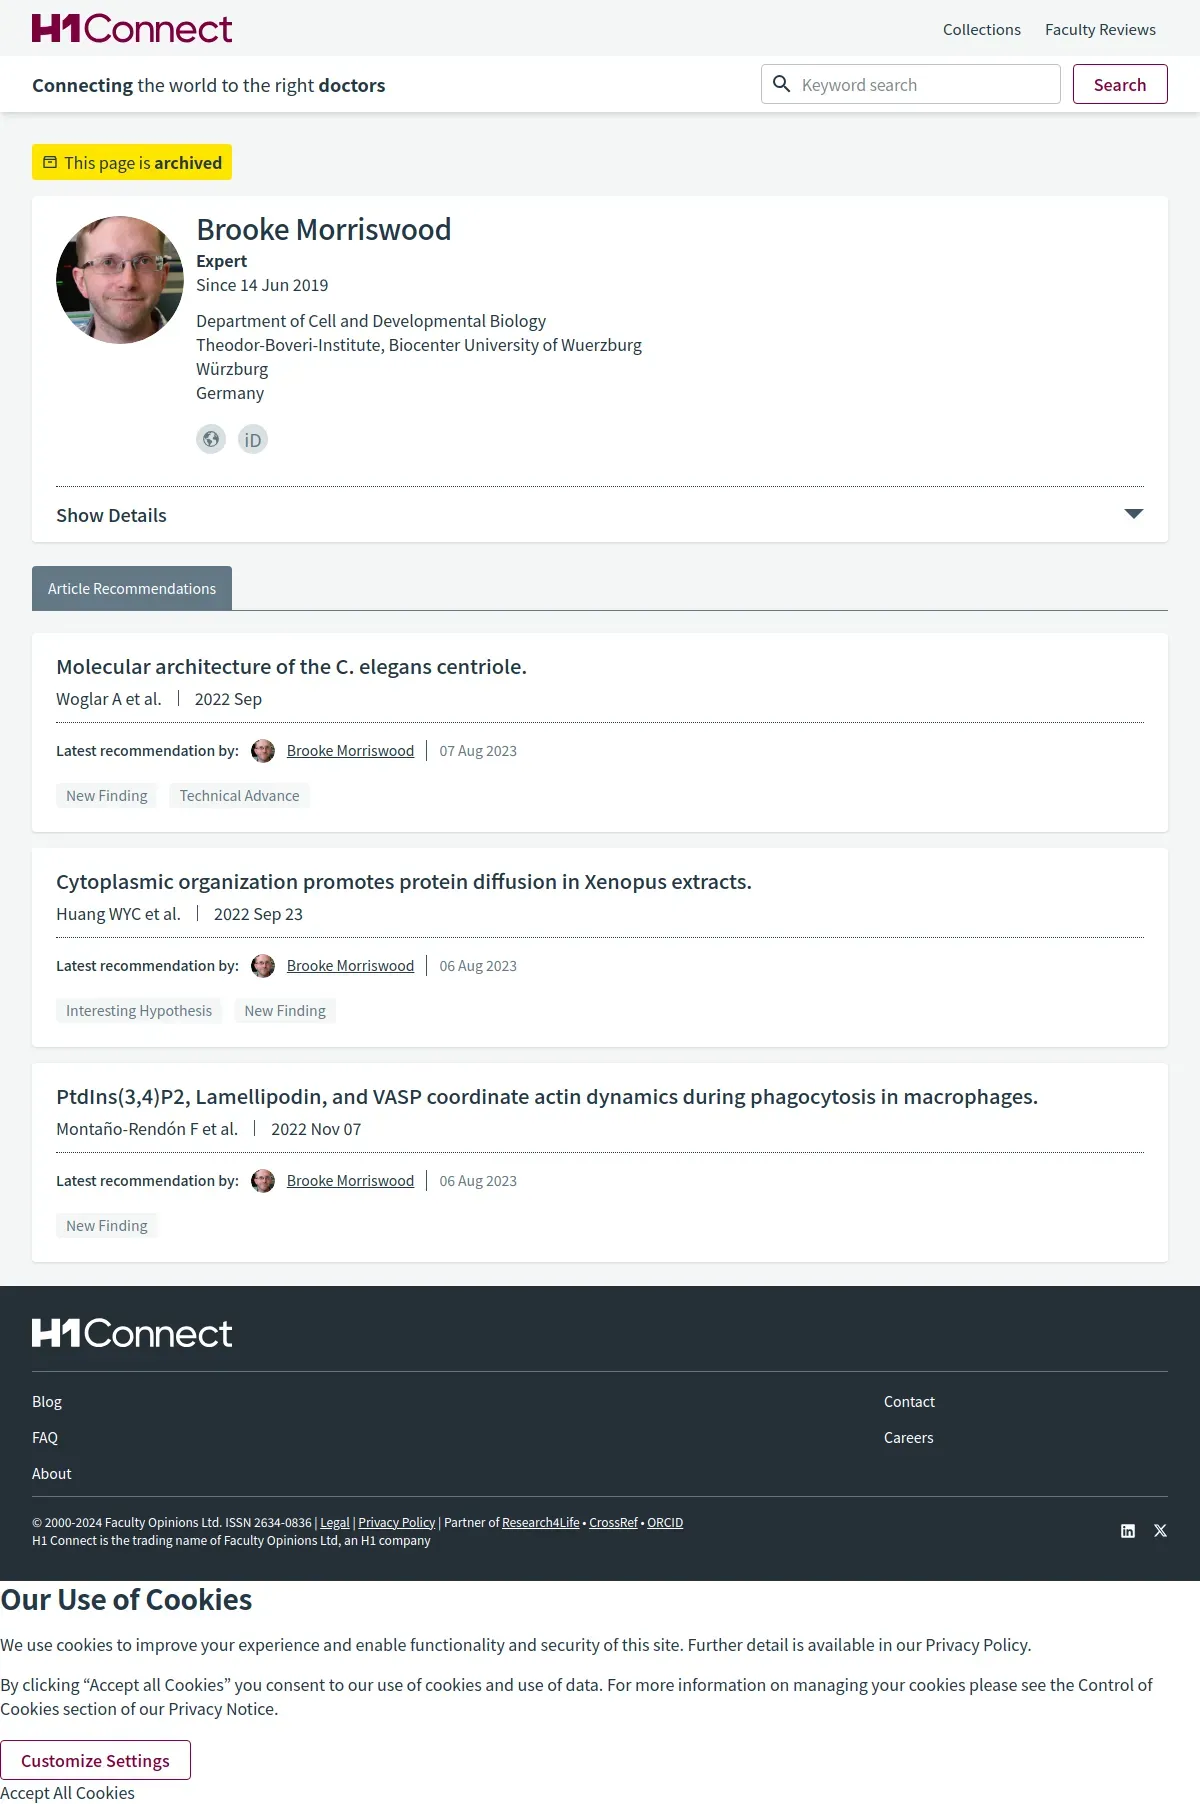Screen dimensions: 1200x1804
Task: Open the C. elegans centriole article
Action: click(291, 667)
